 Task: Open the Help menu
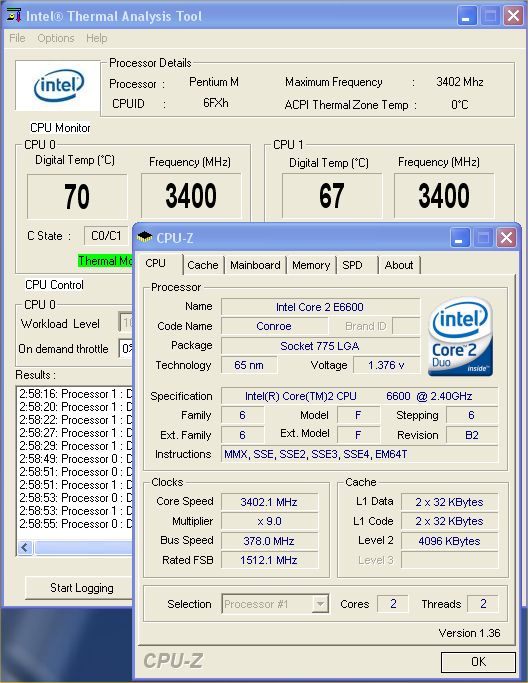[97, 38]
